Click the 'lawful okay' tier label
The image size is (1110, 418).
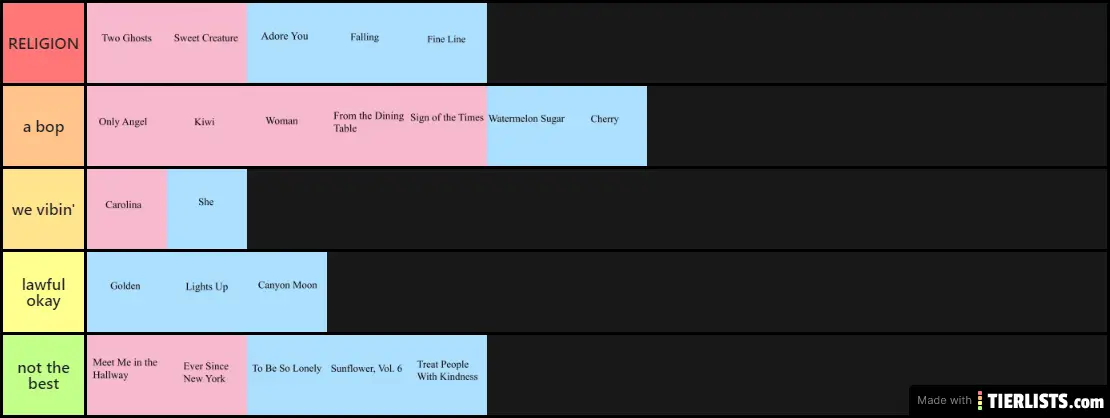[43, 292]
